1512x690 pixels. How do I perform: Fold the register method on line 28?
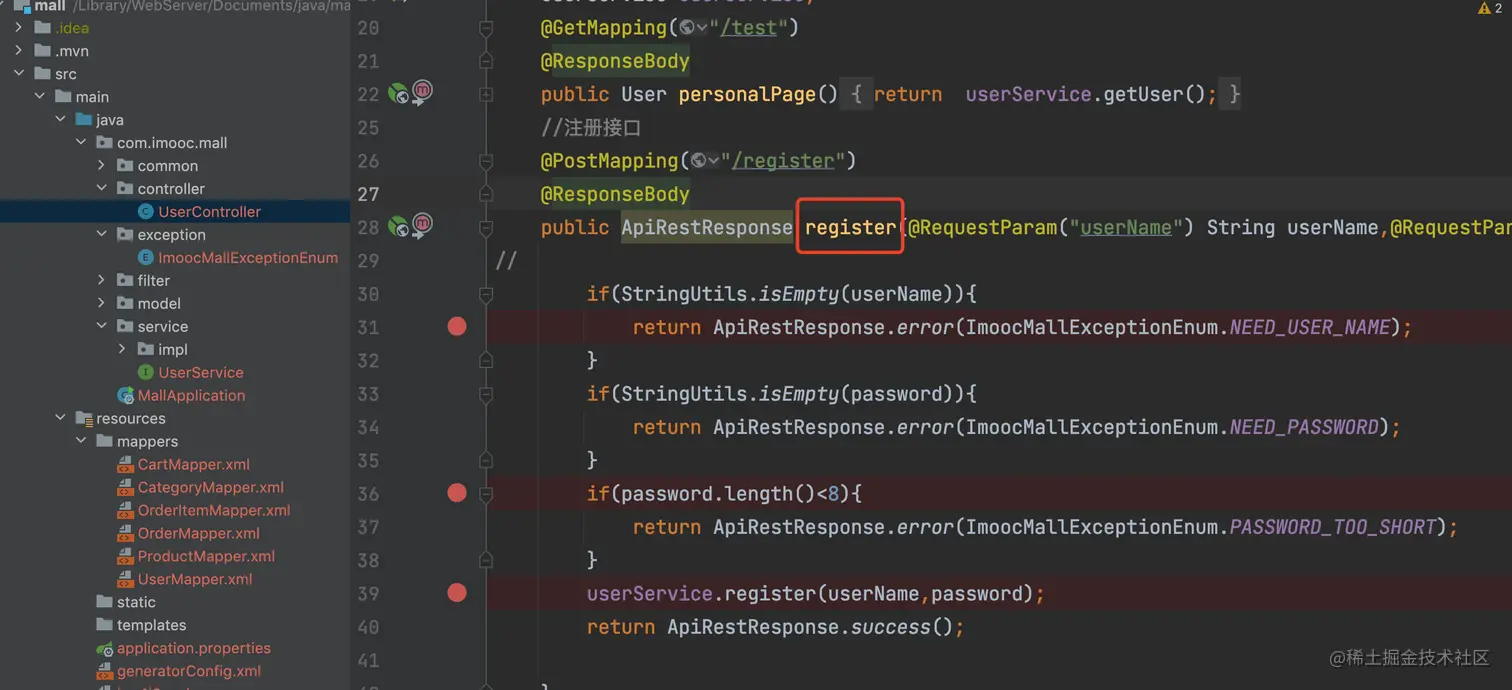click(486, 227)
